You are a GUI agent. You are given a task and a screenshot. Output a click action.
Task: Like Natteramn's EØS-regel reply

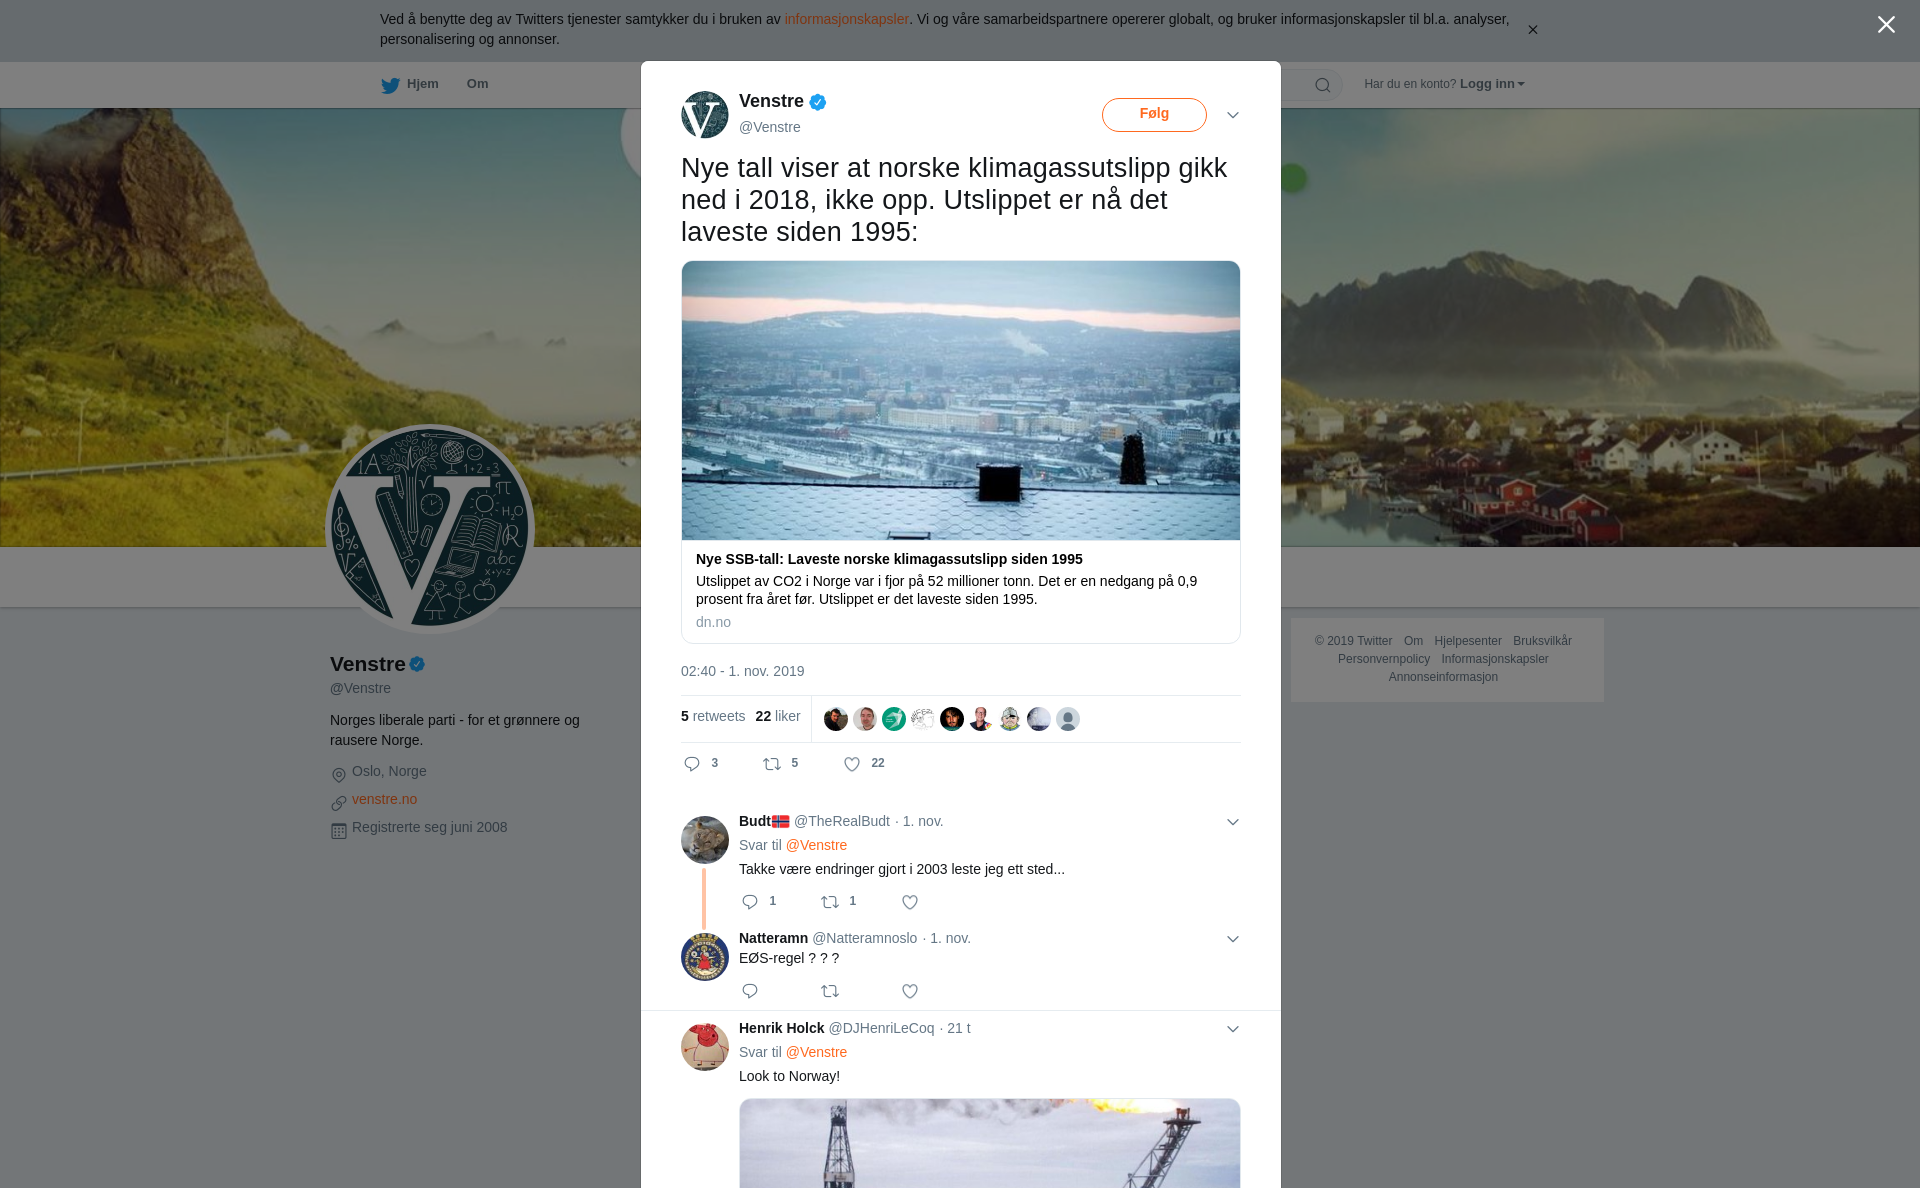[x=910, y=991]
